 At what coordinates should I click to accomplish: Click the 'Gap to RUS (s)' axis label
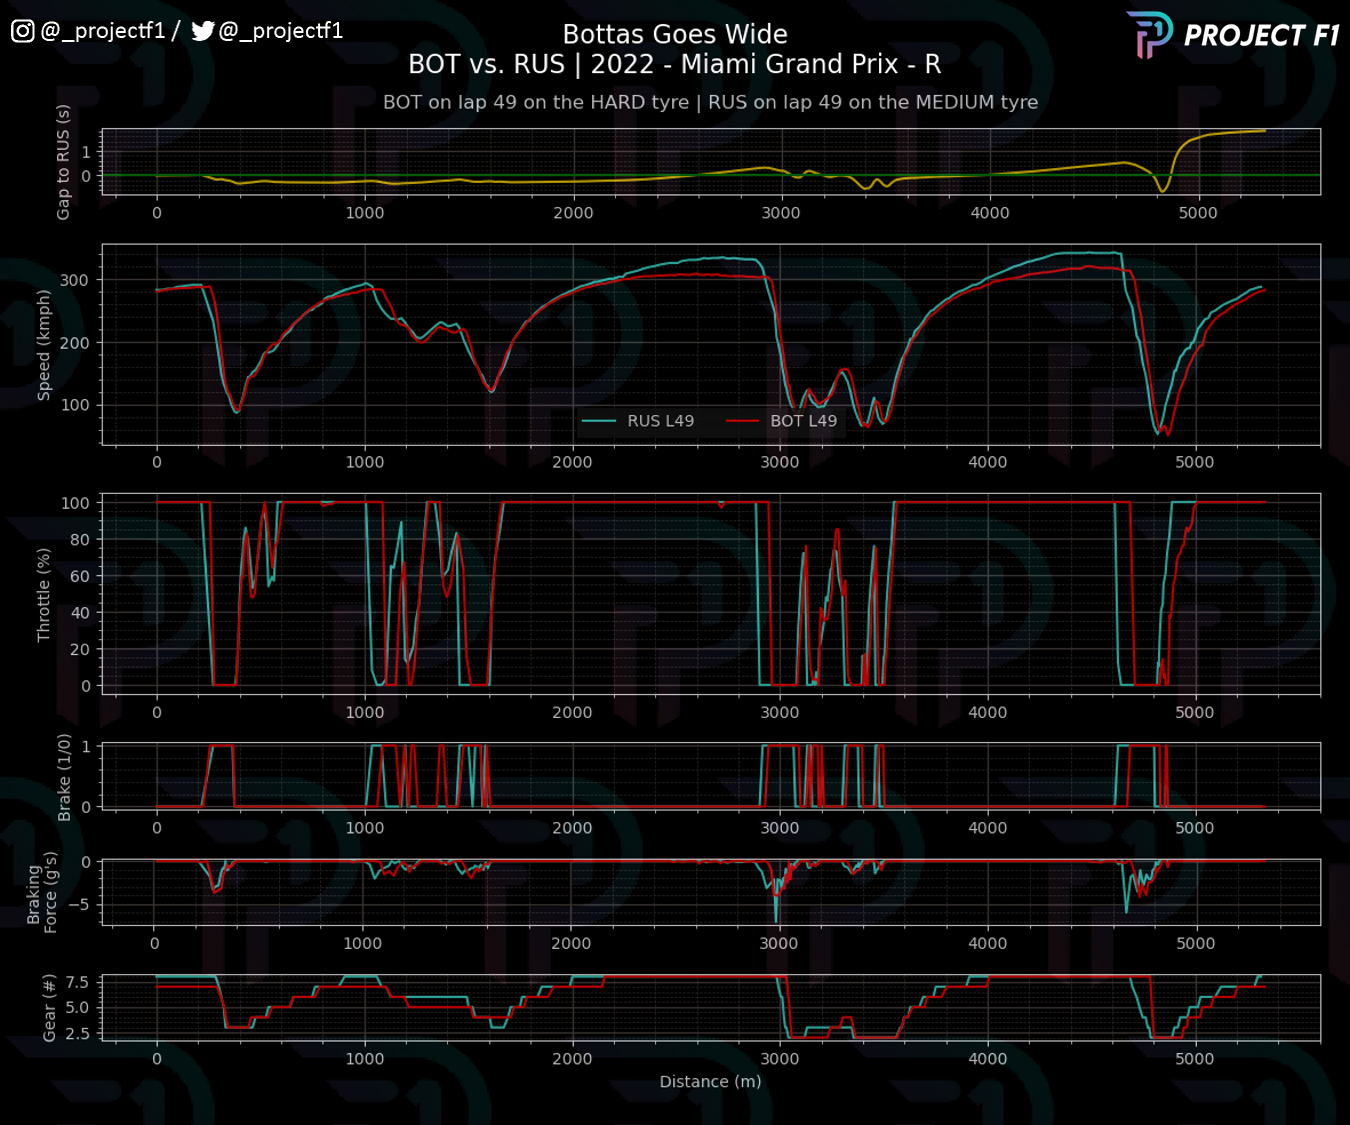point(64,162)
